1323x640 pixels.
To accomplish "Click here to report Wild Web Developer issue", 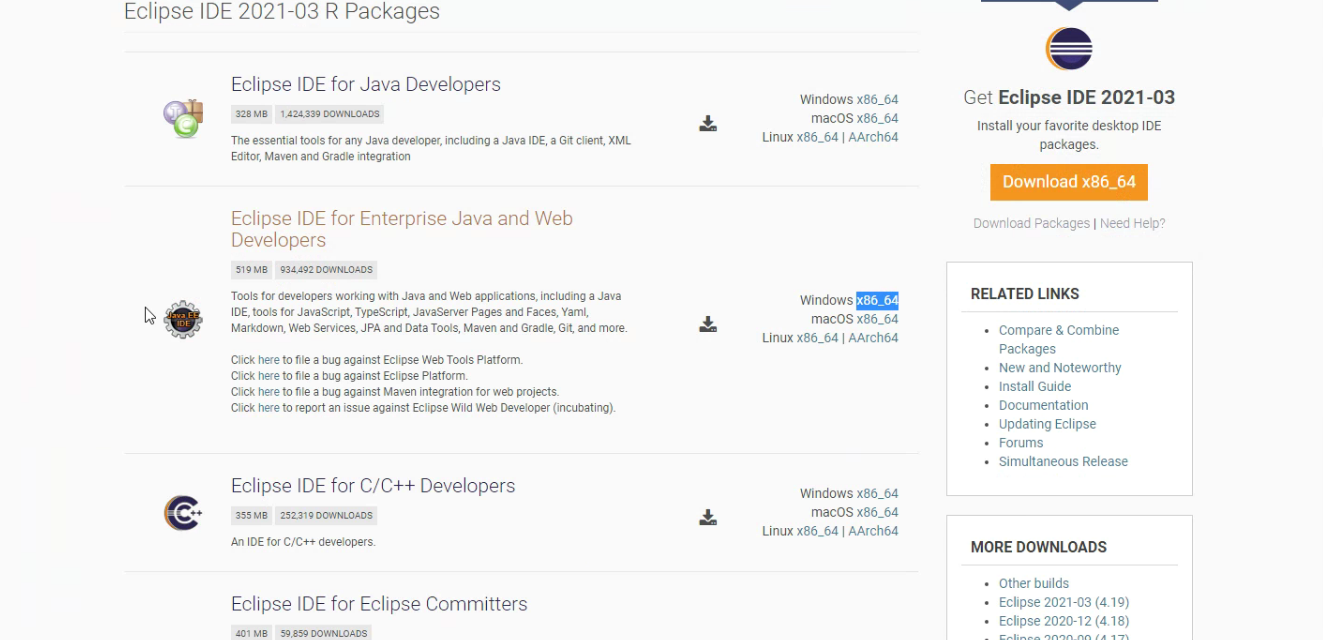I will coord(269,408).
